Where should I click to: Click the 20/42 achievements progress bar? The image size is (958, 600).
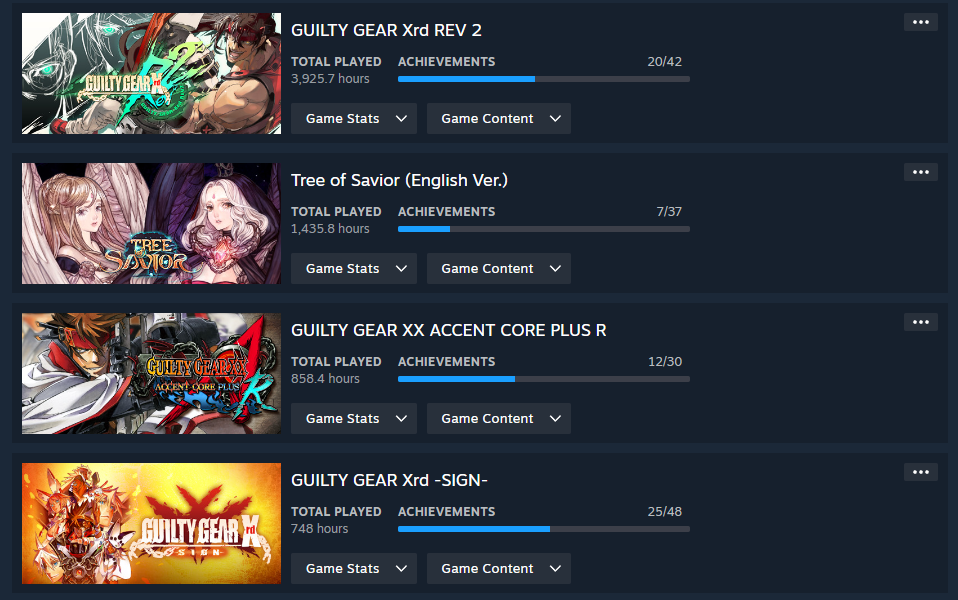[x=544, y=79]
